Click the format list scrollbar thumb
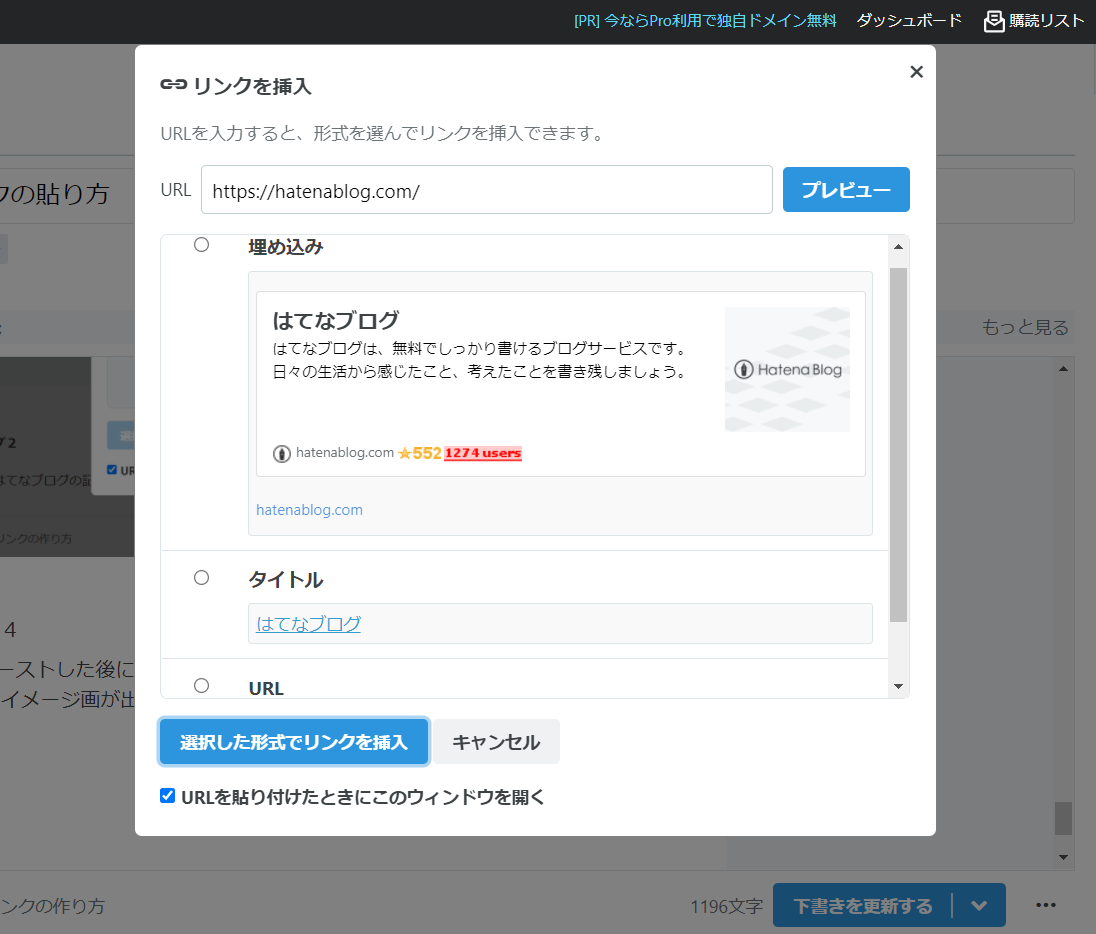 pyautogui.click(x=898, y=445)
